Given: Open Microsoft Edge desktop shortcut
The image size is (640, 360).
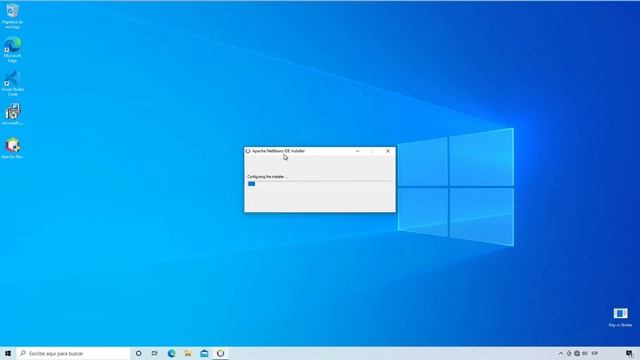Looking at the screenshot, I should click(x=12, y=49).
